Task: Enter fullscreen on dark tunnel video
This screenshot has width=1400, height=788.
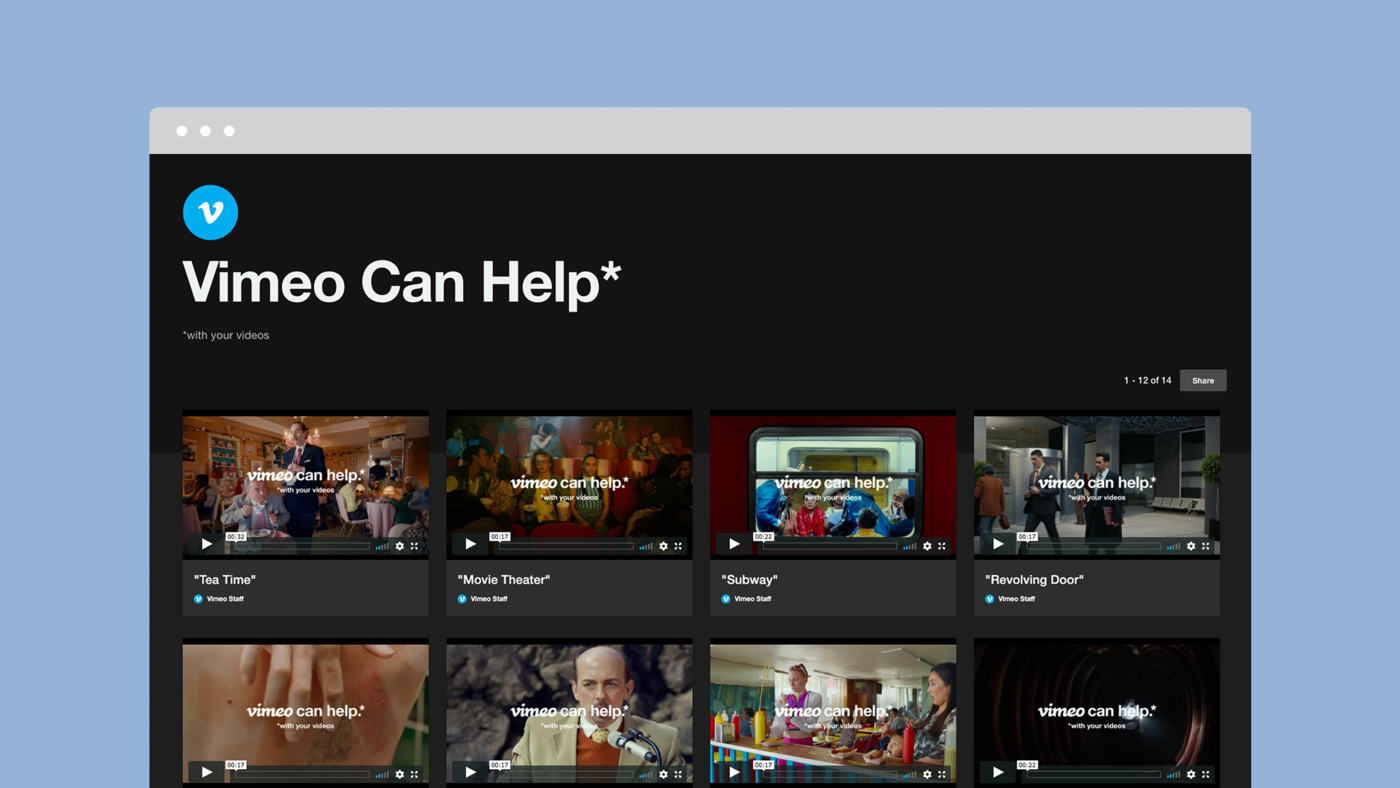Action: 1206,774
